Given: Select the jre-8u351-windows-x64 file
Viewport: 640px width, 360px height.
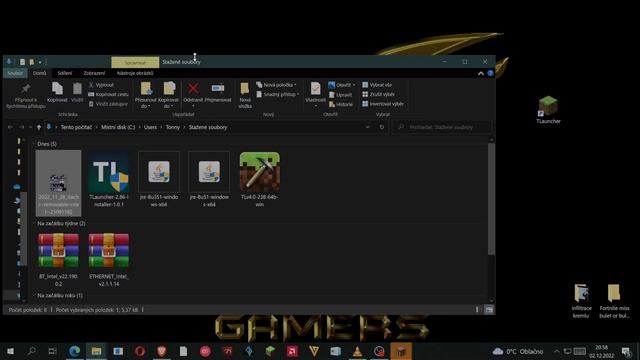Looking at the screenshot, I should click(x=159, y=180).
